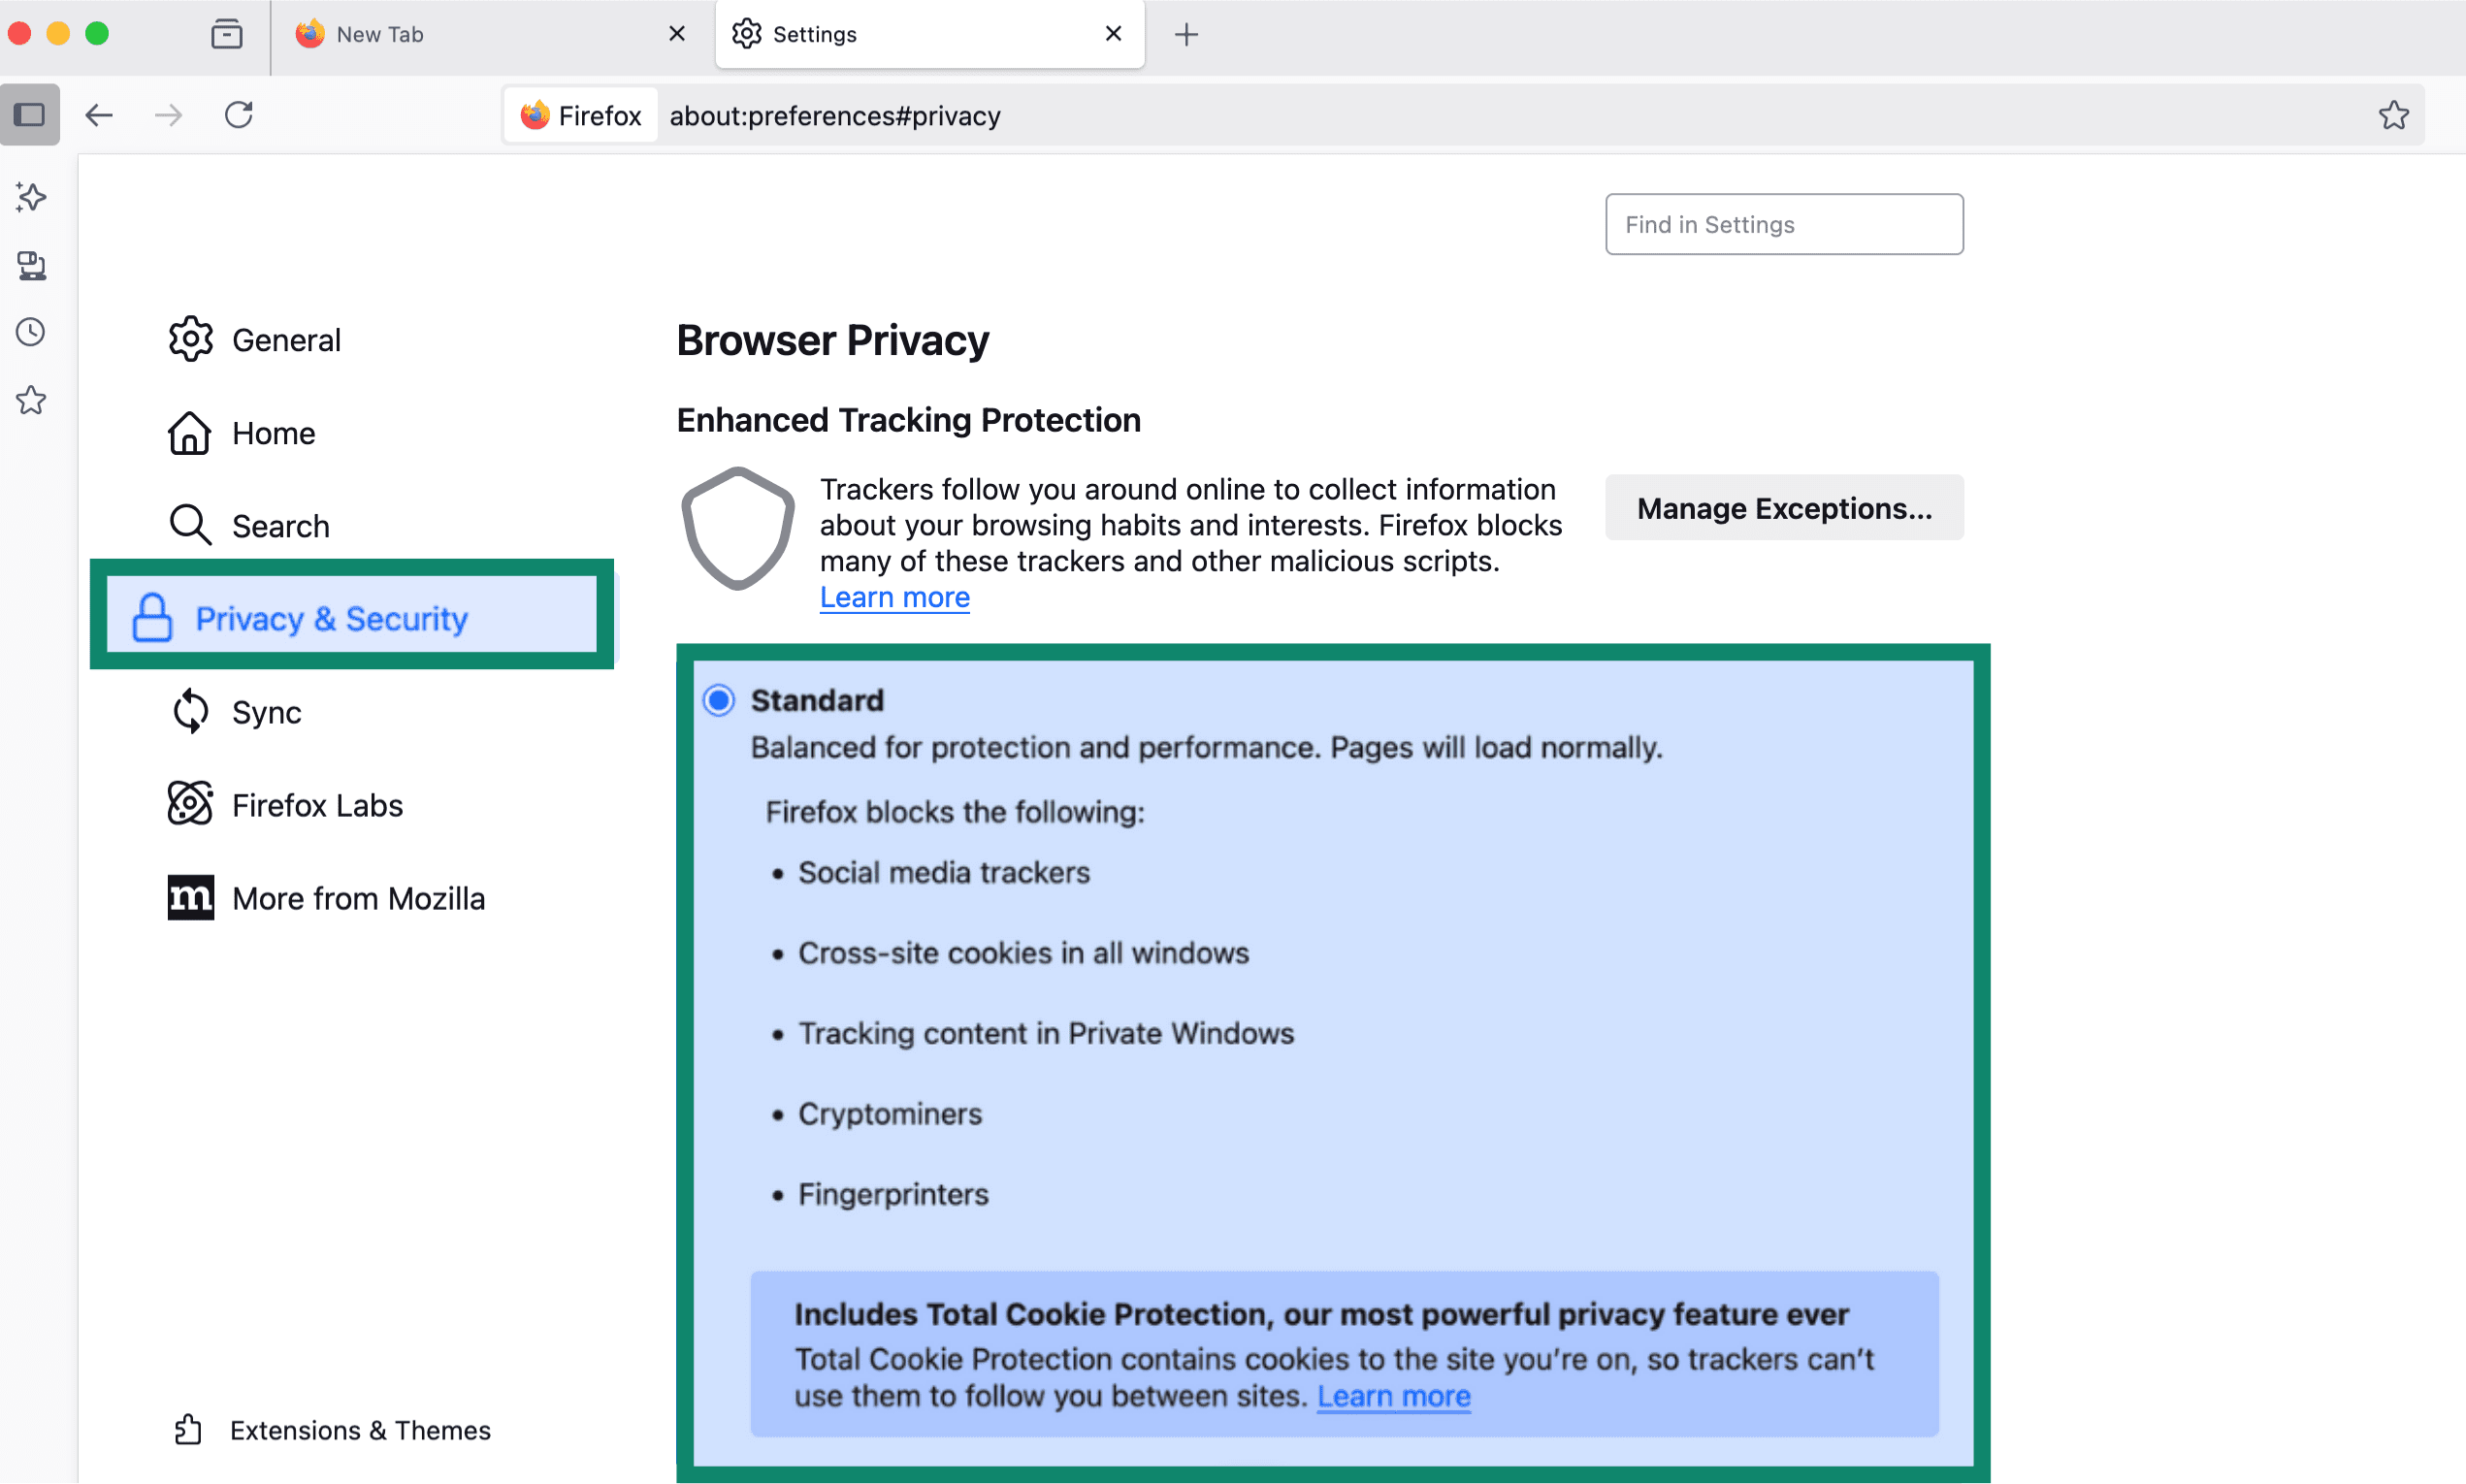
Task: Click Manage Exceptions for tracking protection
Action: (1783, 507)
